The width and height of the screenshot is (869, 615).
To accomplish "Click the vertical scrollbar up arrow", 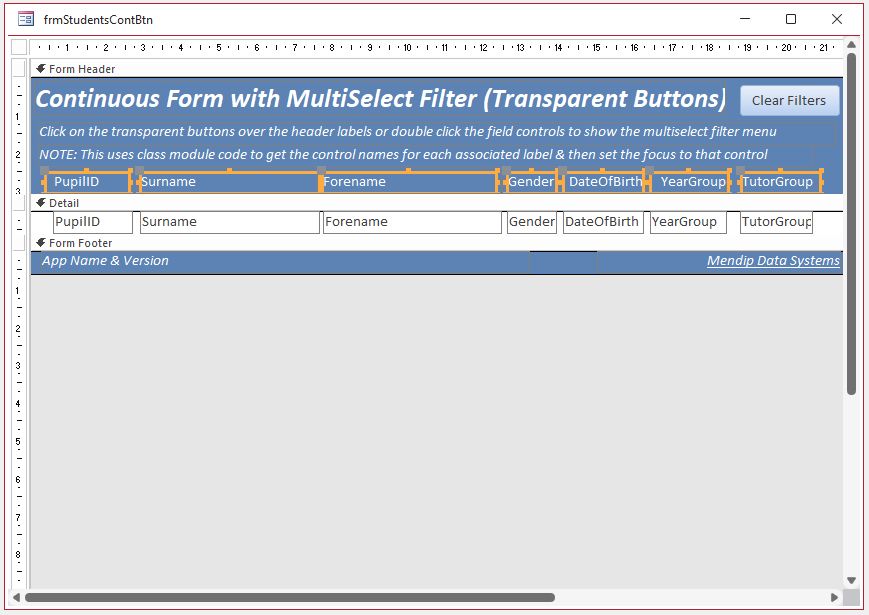I will tap(851, 45).
